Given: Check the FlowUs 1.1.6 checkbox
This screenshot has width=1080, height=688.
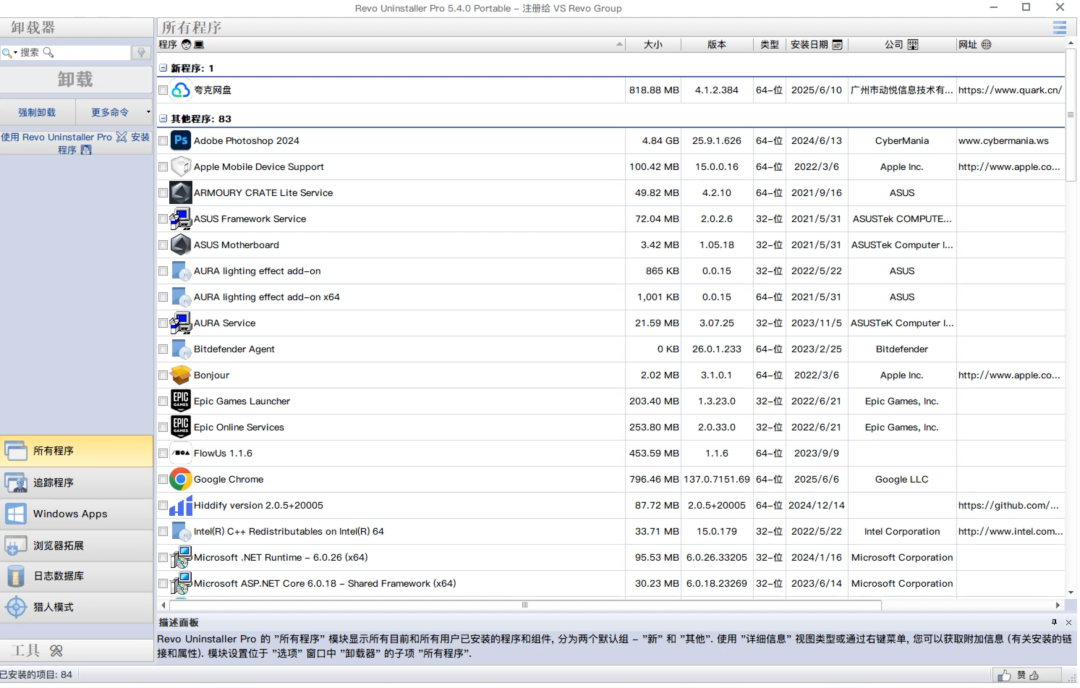Looking at the screenshot, I should [163, 453].
